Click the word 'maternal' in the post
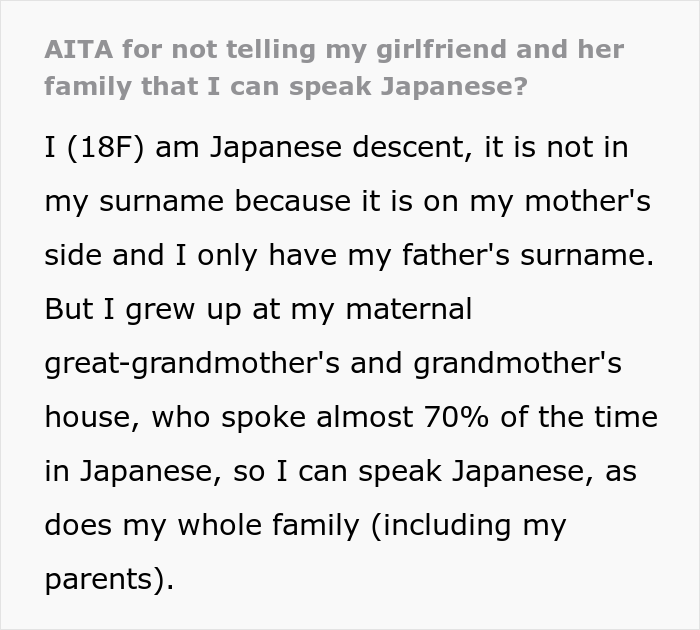The image size is (700, 630). [x=407, y=310]
